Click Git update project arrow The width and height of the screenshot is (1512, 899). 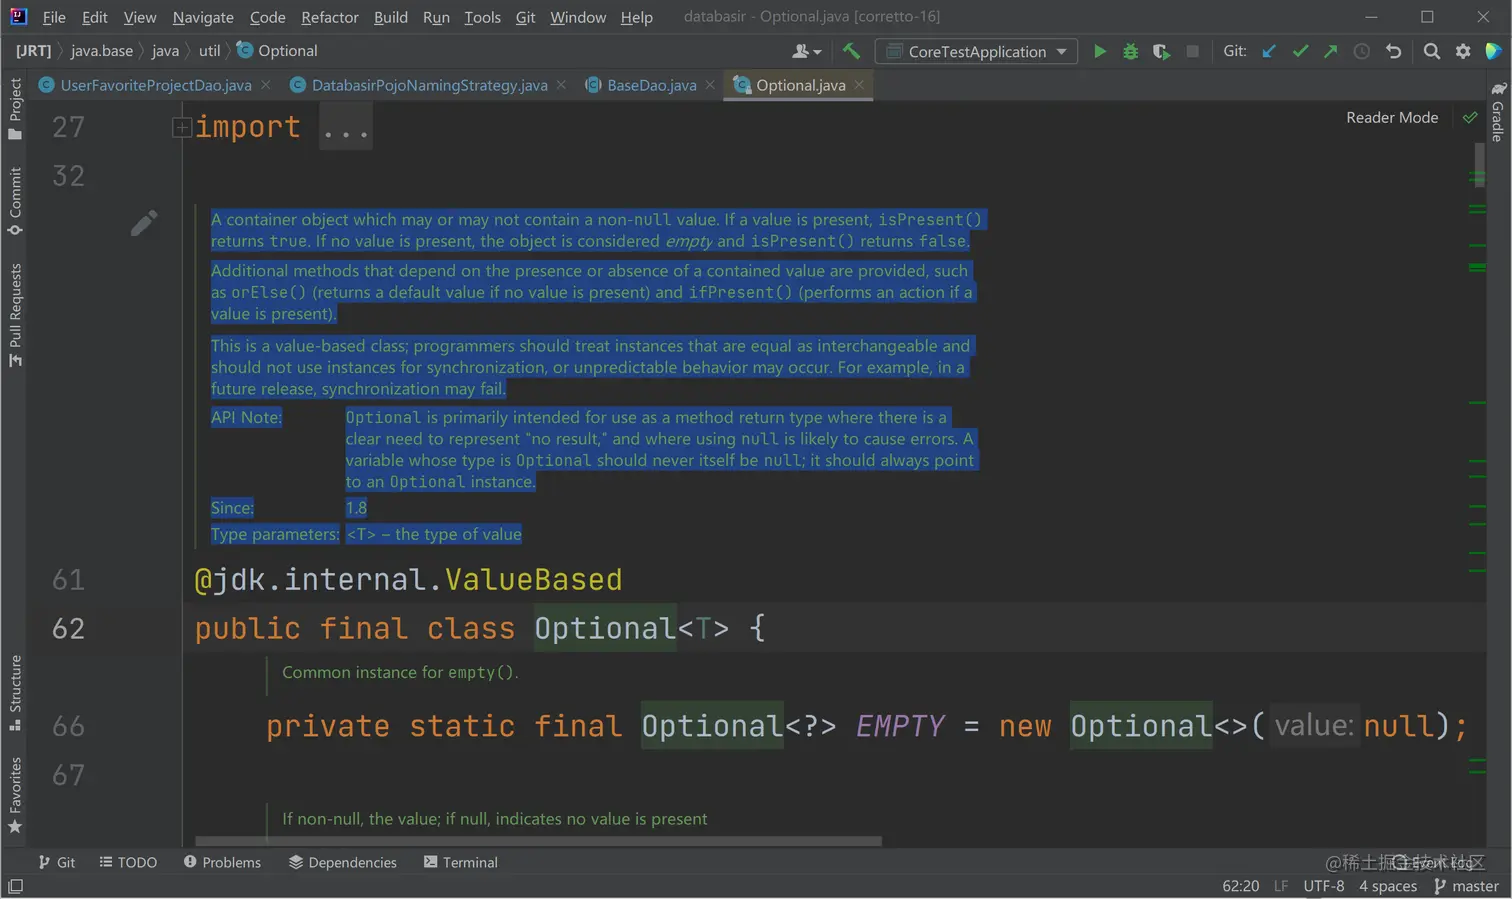coord(1269,51)
